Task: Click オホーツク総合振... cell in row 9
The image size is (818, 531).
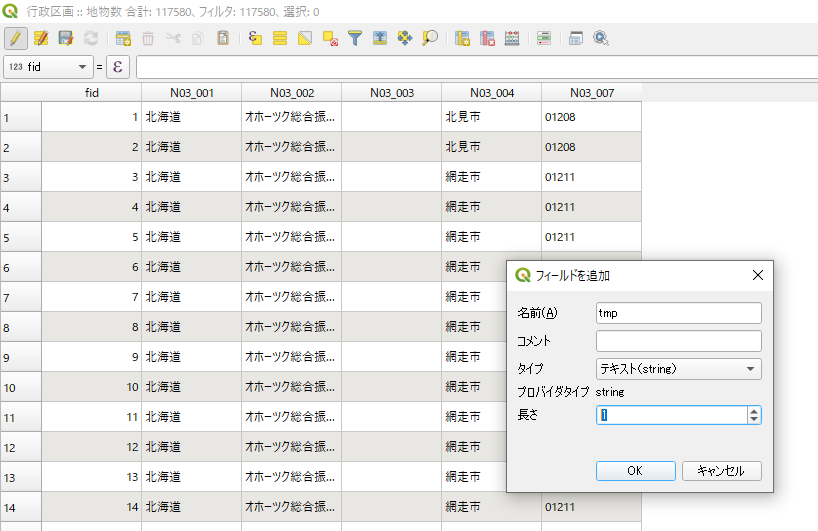Action: (x=292, y=357)
